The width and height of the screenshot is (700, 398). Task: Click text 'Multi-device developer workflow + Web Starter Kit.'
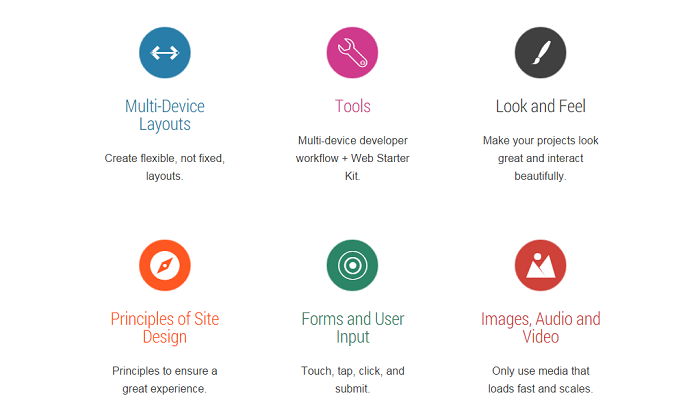[x=353, y=158]
